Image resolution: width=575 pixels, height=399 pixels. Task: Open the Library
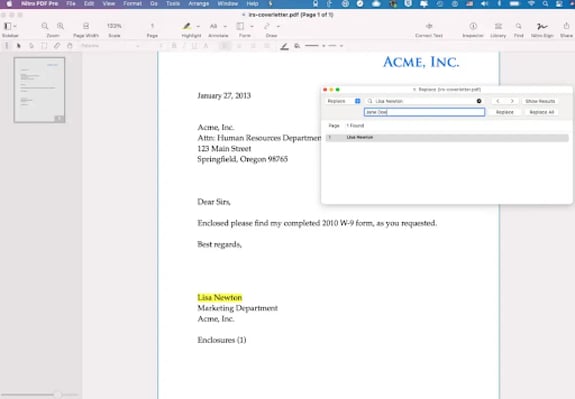tap(498, 26)
